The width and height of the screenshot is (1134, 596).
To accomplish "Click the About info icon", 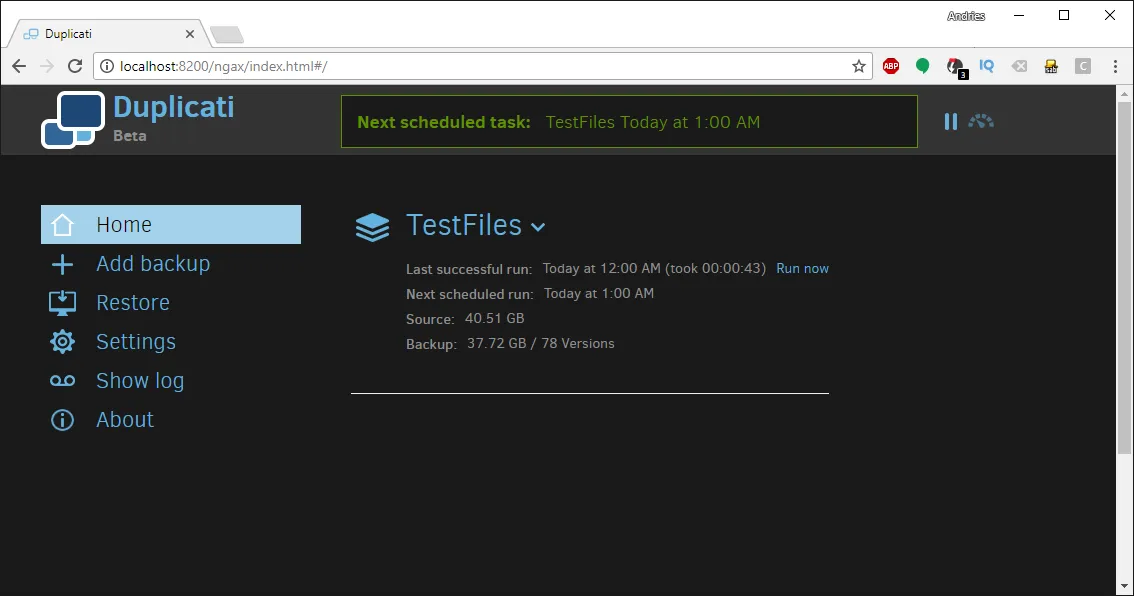I will point(62,420).
